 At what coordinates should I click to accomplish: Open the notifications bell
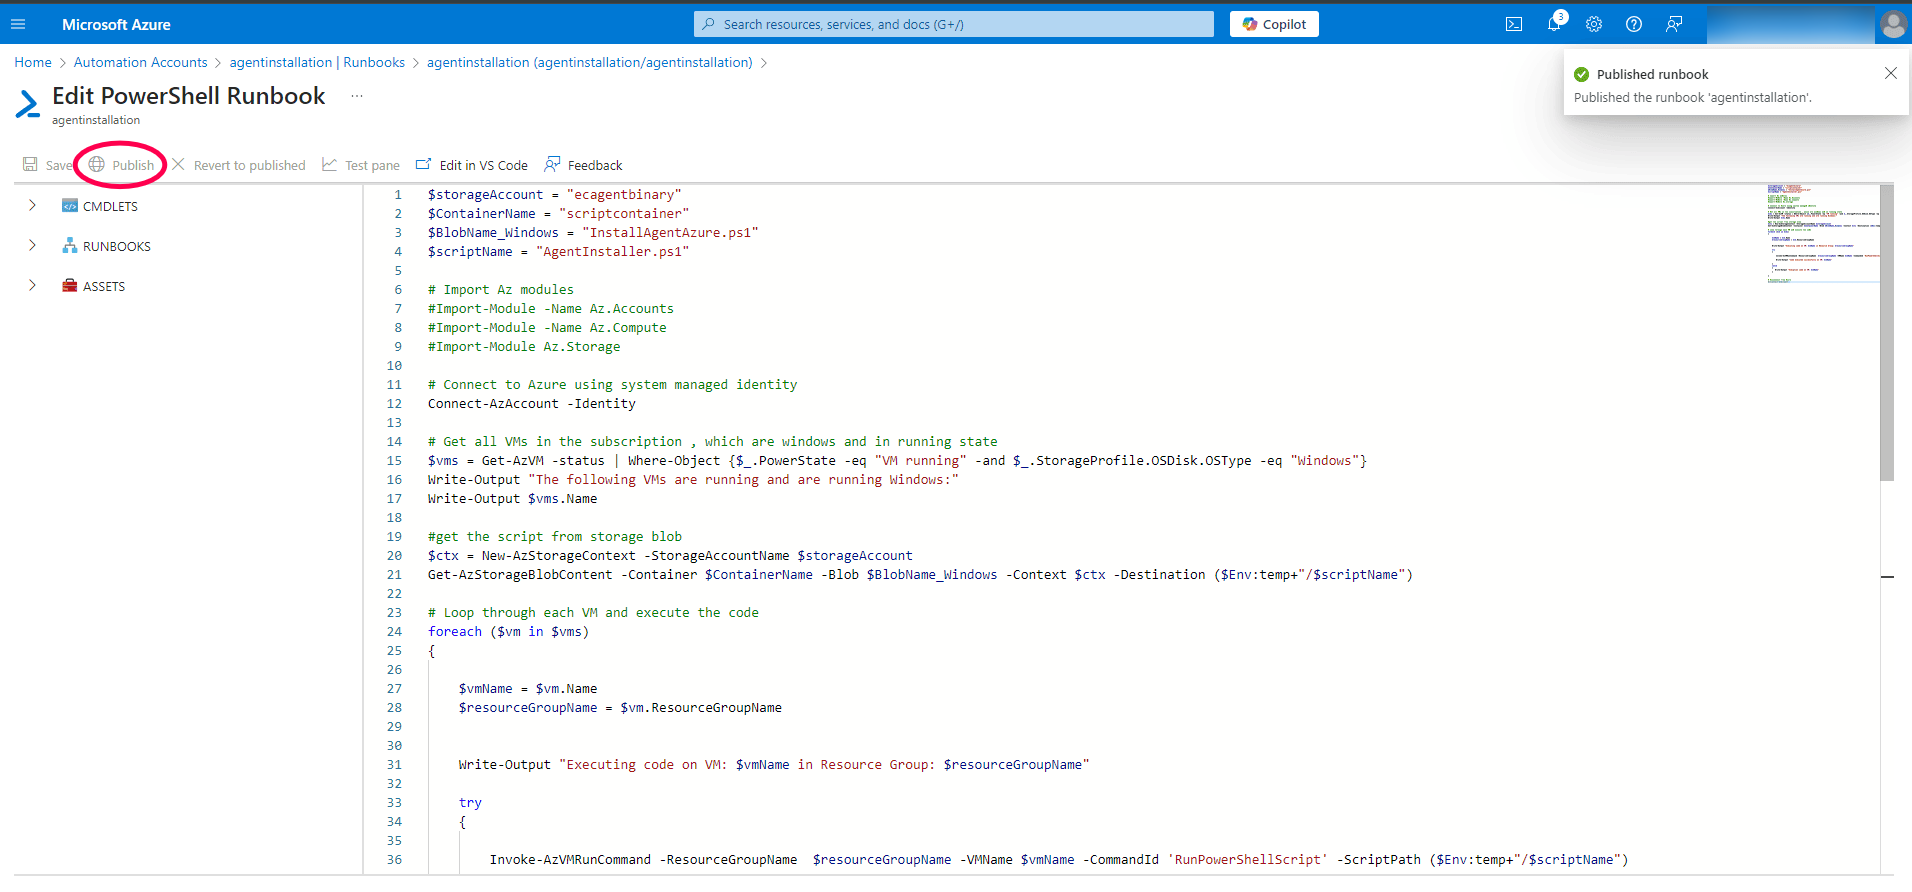(x=1554, y=24)
